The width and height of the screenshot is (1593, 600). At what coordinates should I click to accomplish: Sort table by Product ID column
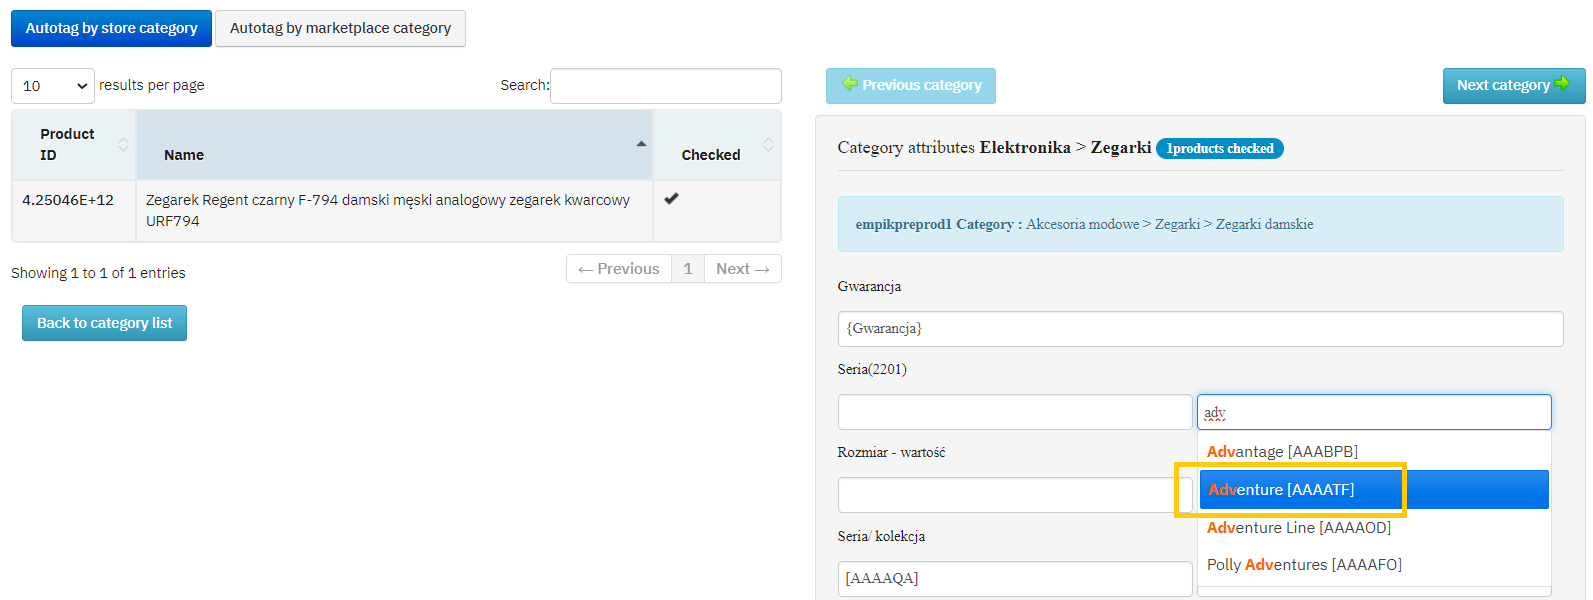coord(123,144)
